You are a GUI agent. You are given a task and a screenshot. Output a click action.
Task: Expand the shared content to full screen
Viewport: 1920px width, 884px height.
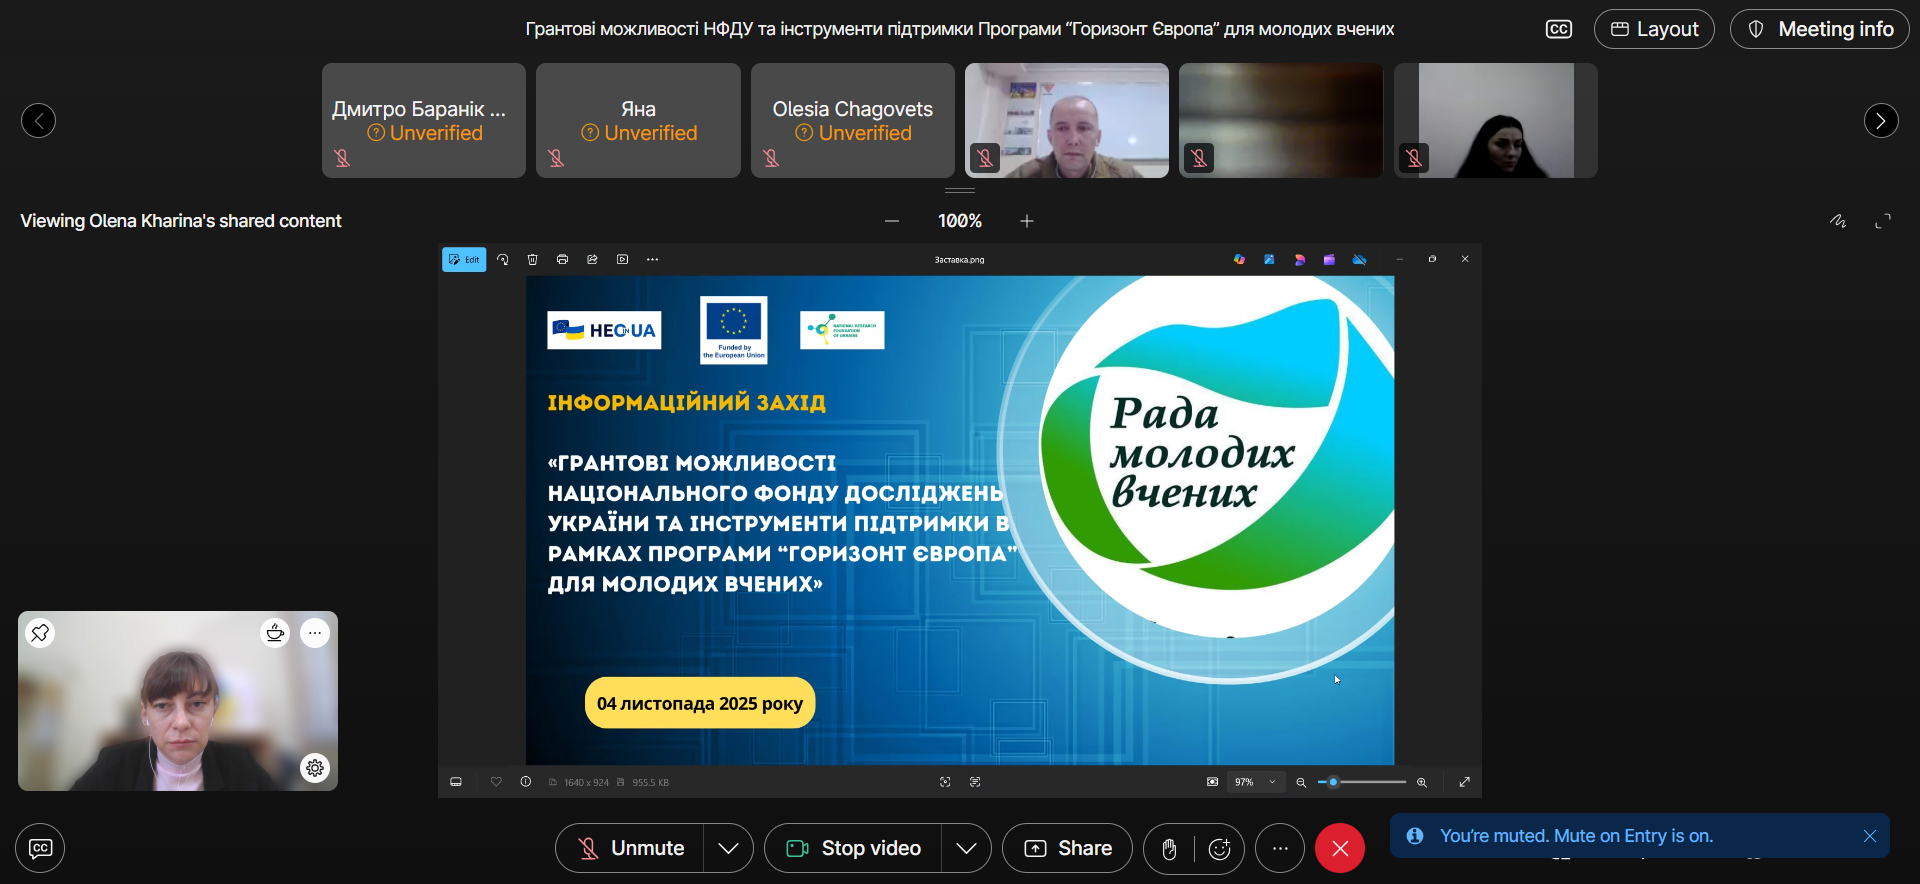(1883, 221)
